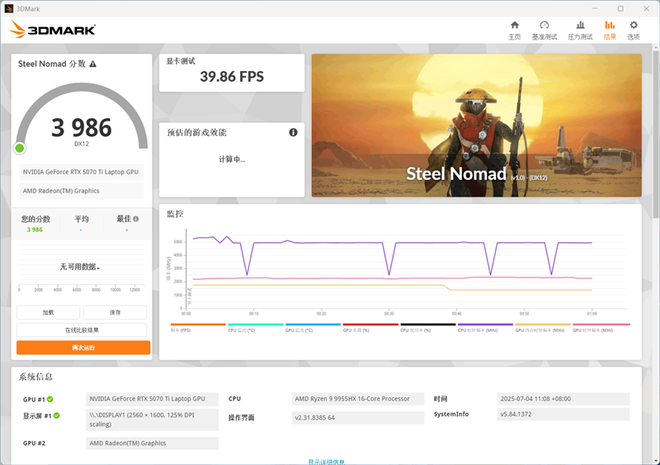Click green check icon next to GPU #1
The image size is (660, 465).
(52, 398)
